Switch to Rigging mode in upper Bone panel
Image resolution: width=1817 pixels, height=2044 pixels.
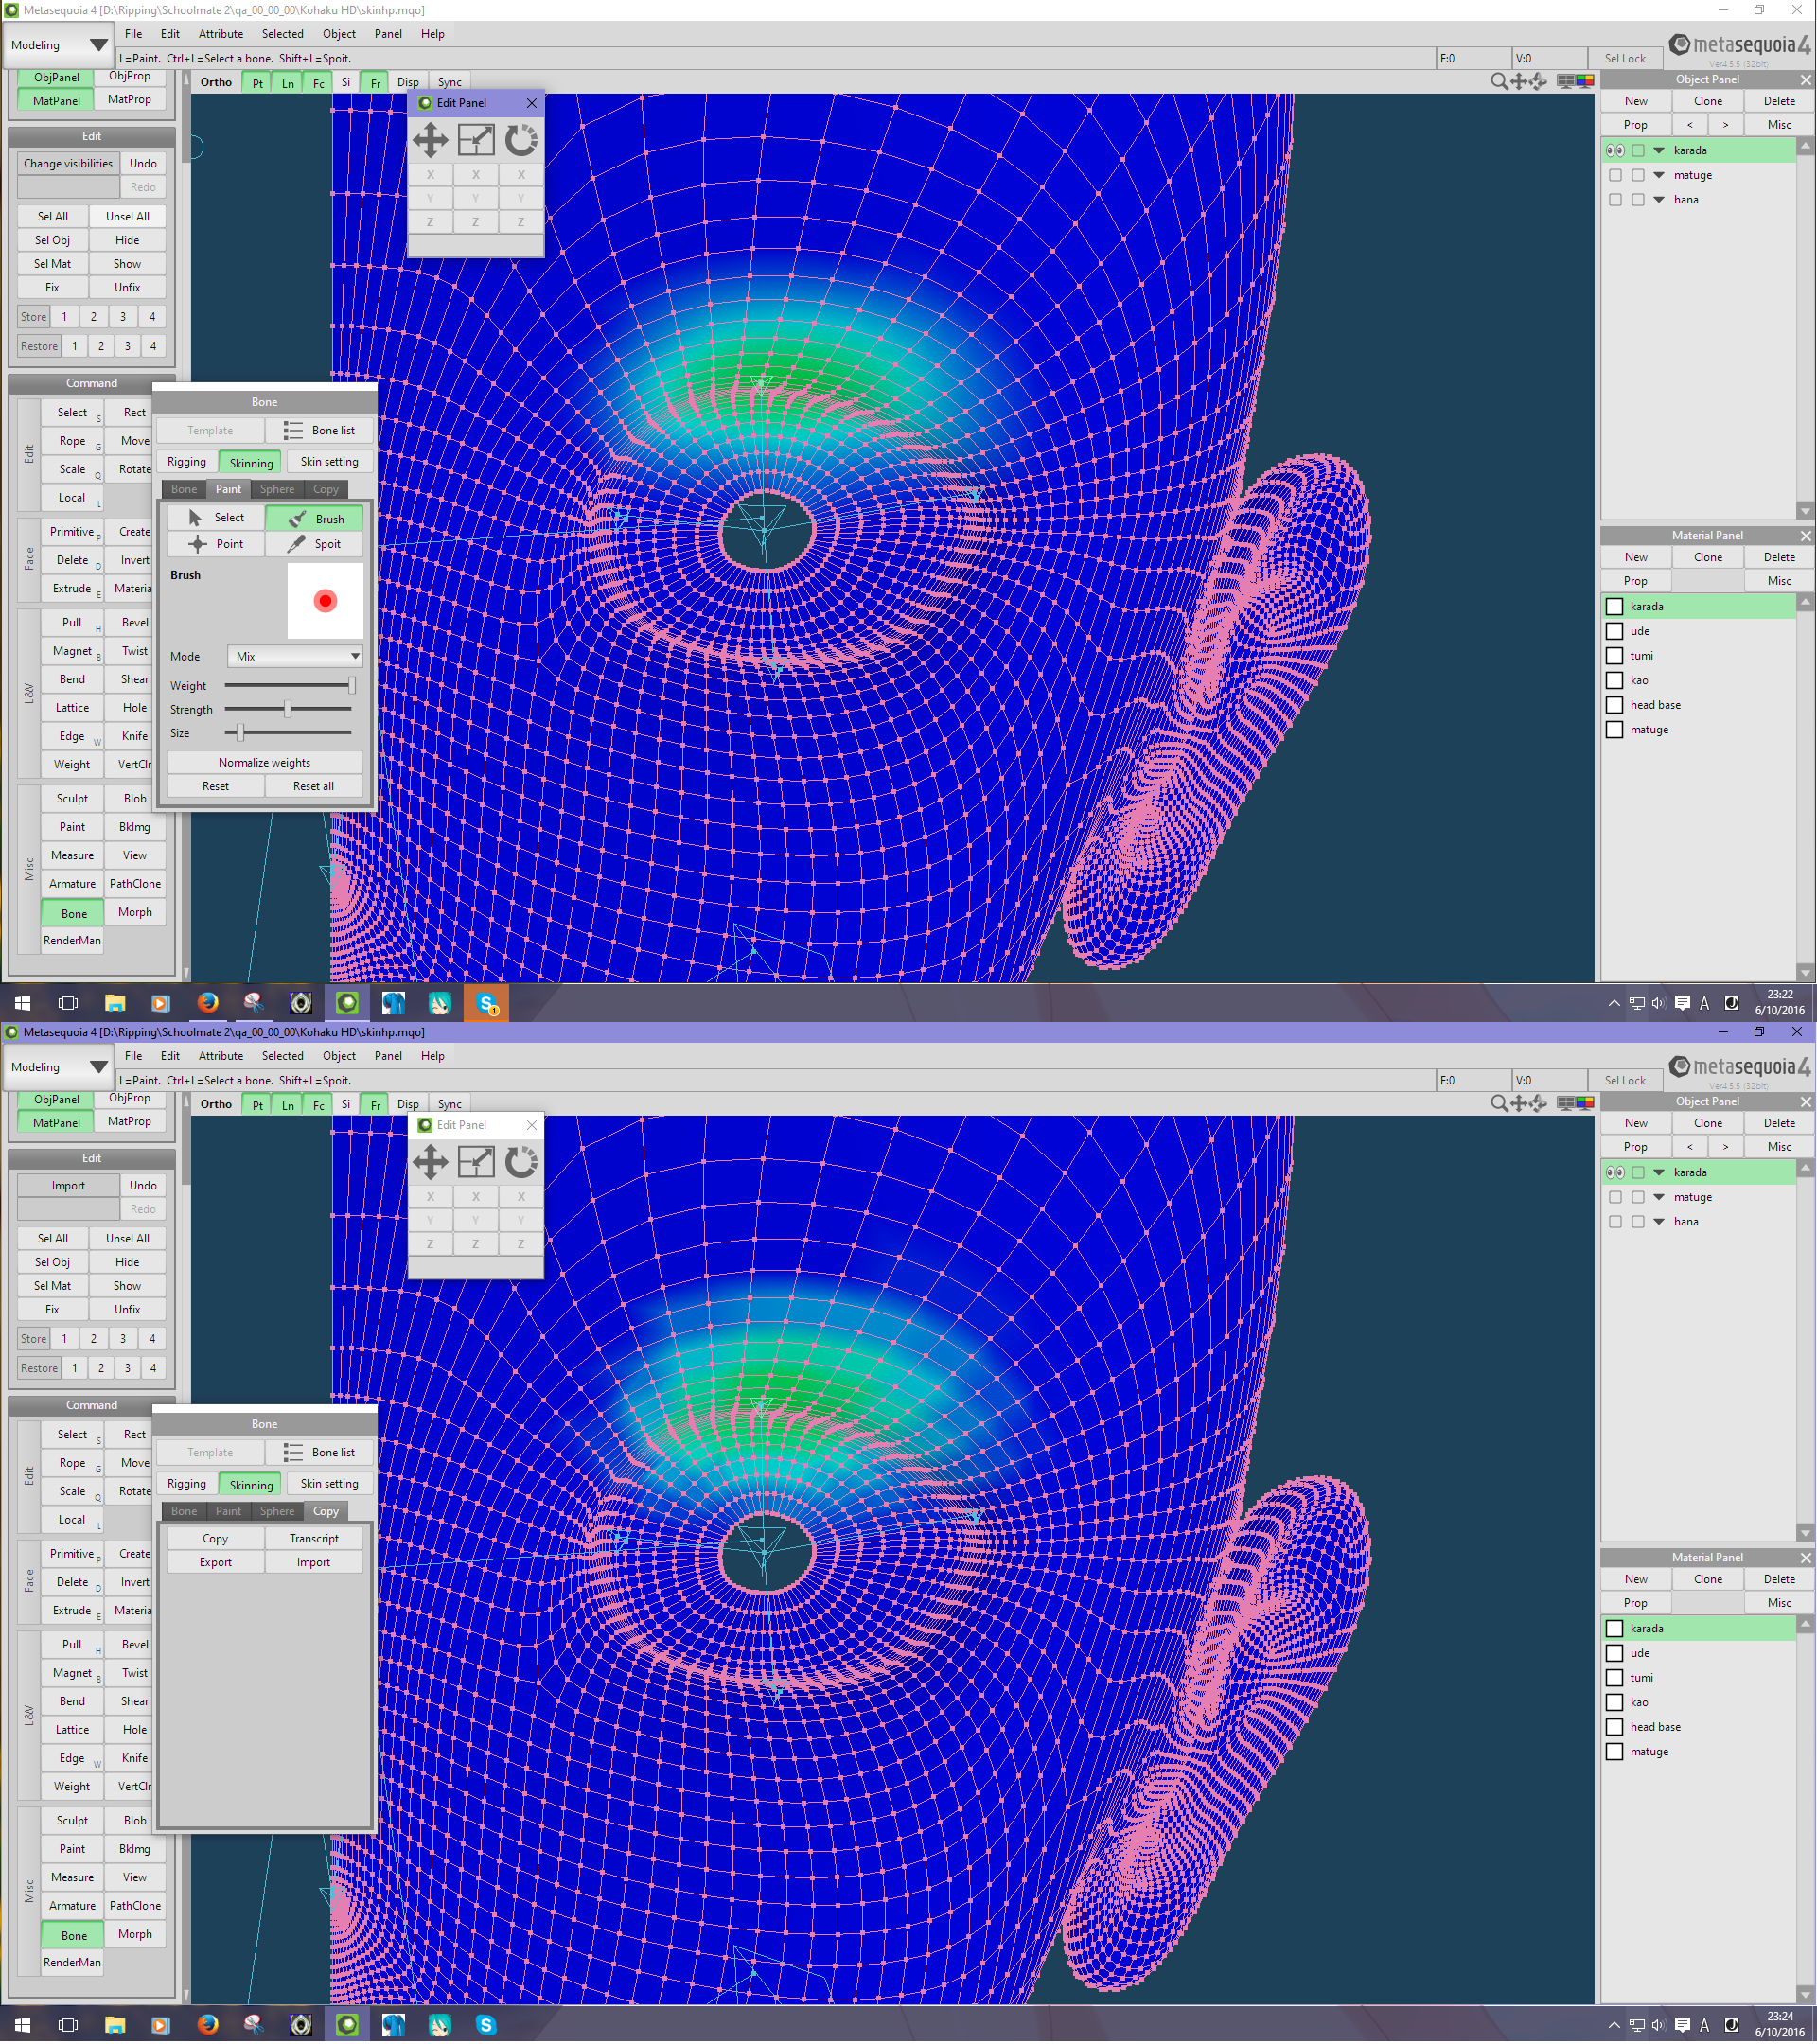point(187,462)
